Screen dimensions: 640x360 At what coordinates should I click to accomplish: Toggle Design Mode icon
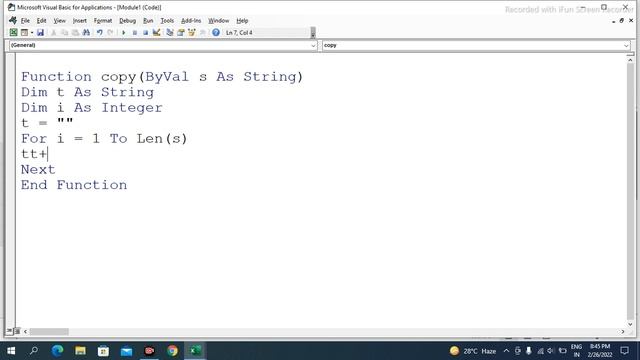[156, 32]
